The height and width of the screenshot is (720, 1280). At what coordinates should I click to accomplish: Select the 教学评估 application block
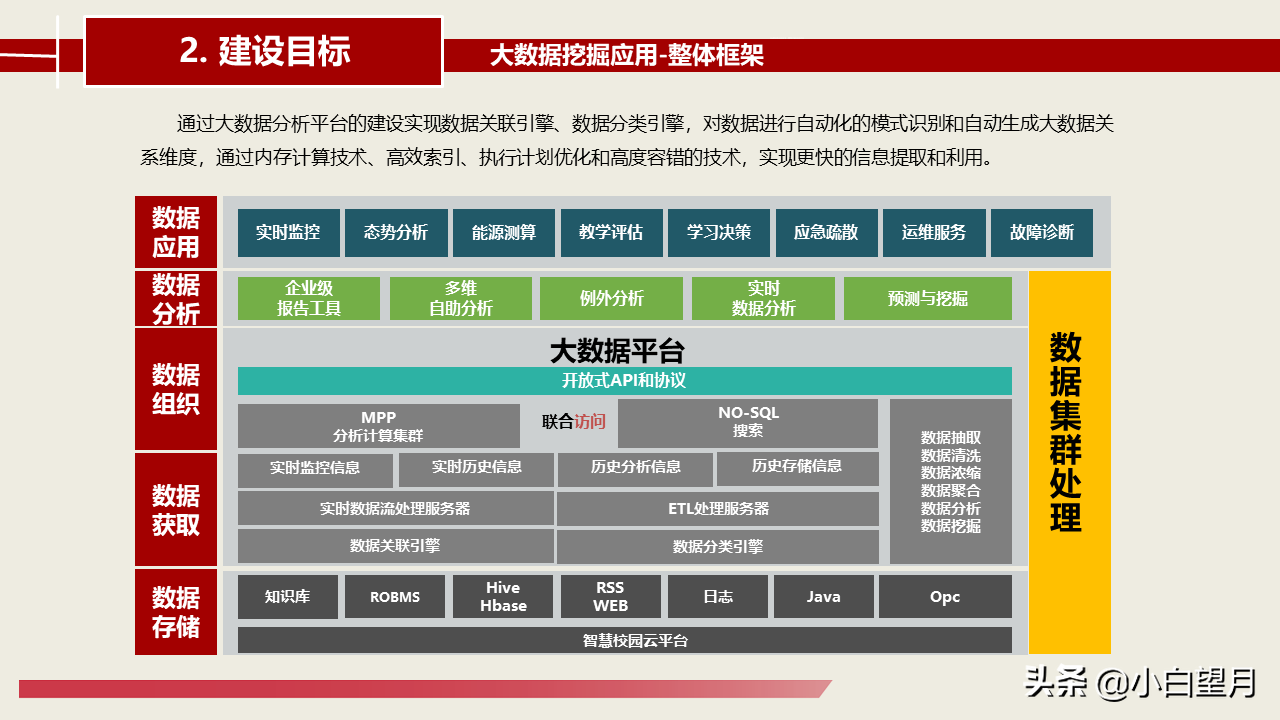(611, 232)
